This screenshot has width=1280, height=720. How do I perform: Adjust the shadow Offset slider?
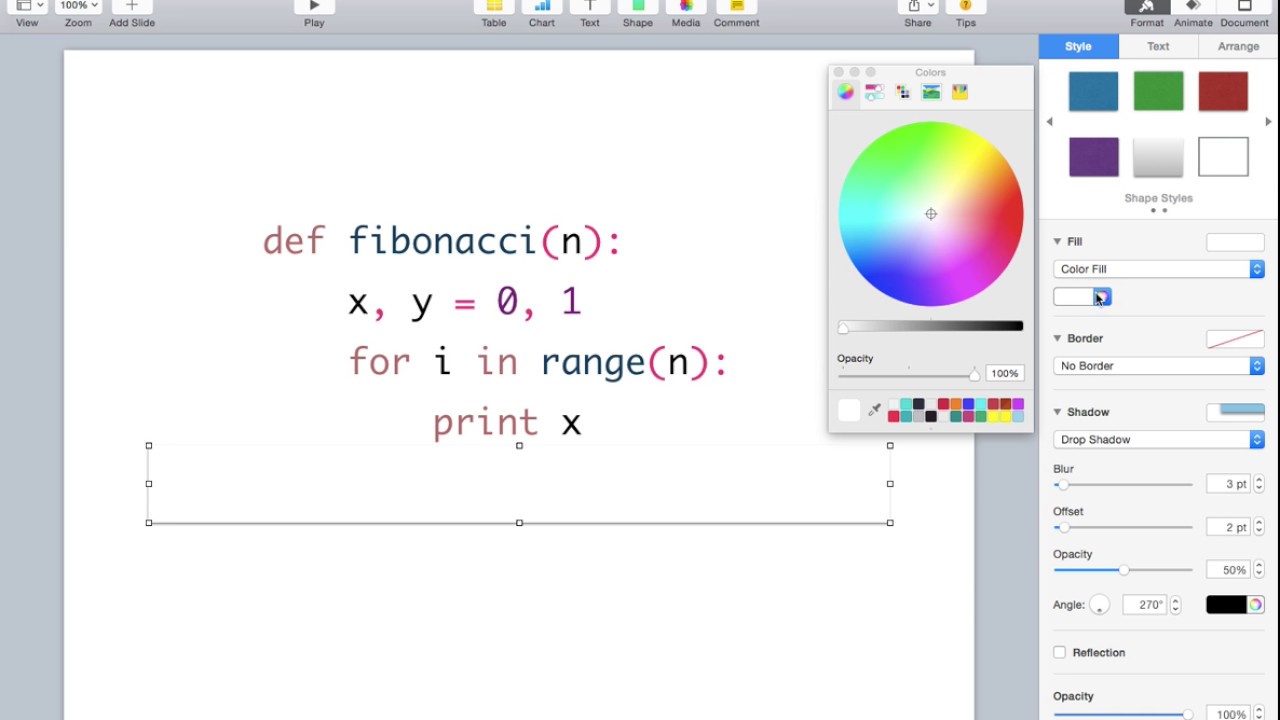point(1123,527)
